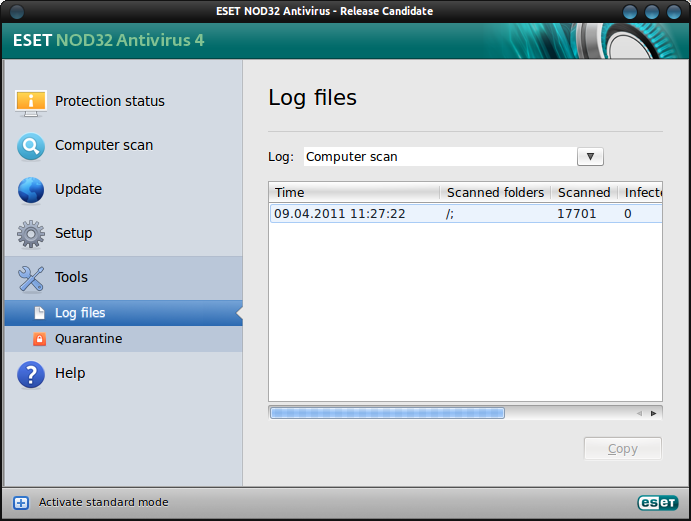The height and width of the screenshot is (521, 691).
Task: Click the ESET logo in the bottom bar
Action: (x=658, y=502)
